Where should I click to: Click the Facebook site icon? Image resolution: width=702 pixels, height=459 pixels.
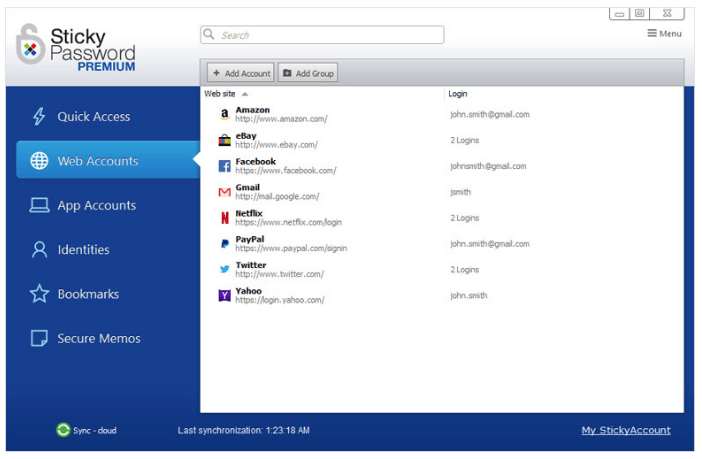click(224, 166)
